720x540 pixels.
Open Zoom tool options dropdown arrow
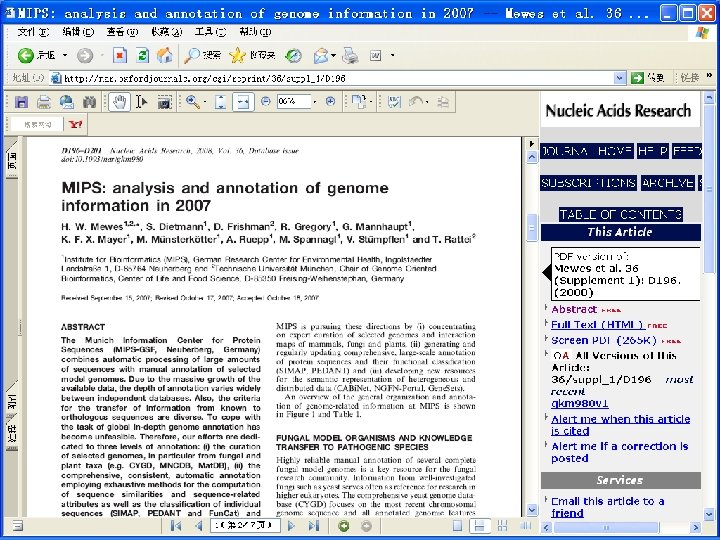click(205, 102)
